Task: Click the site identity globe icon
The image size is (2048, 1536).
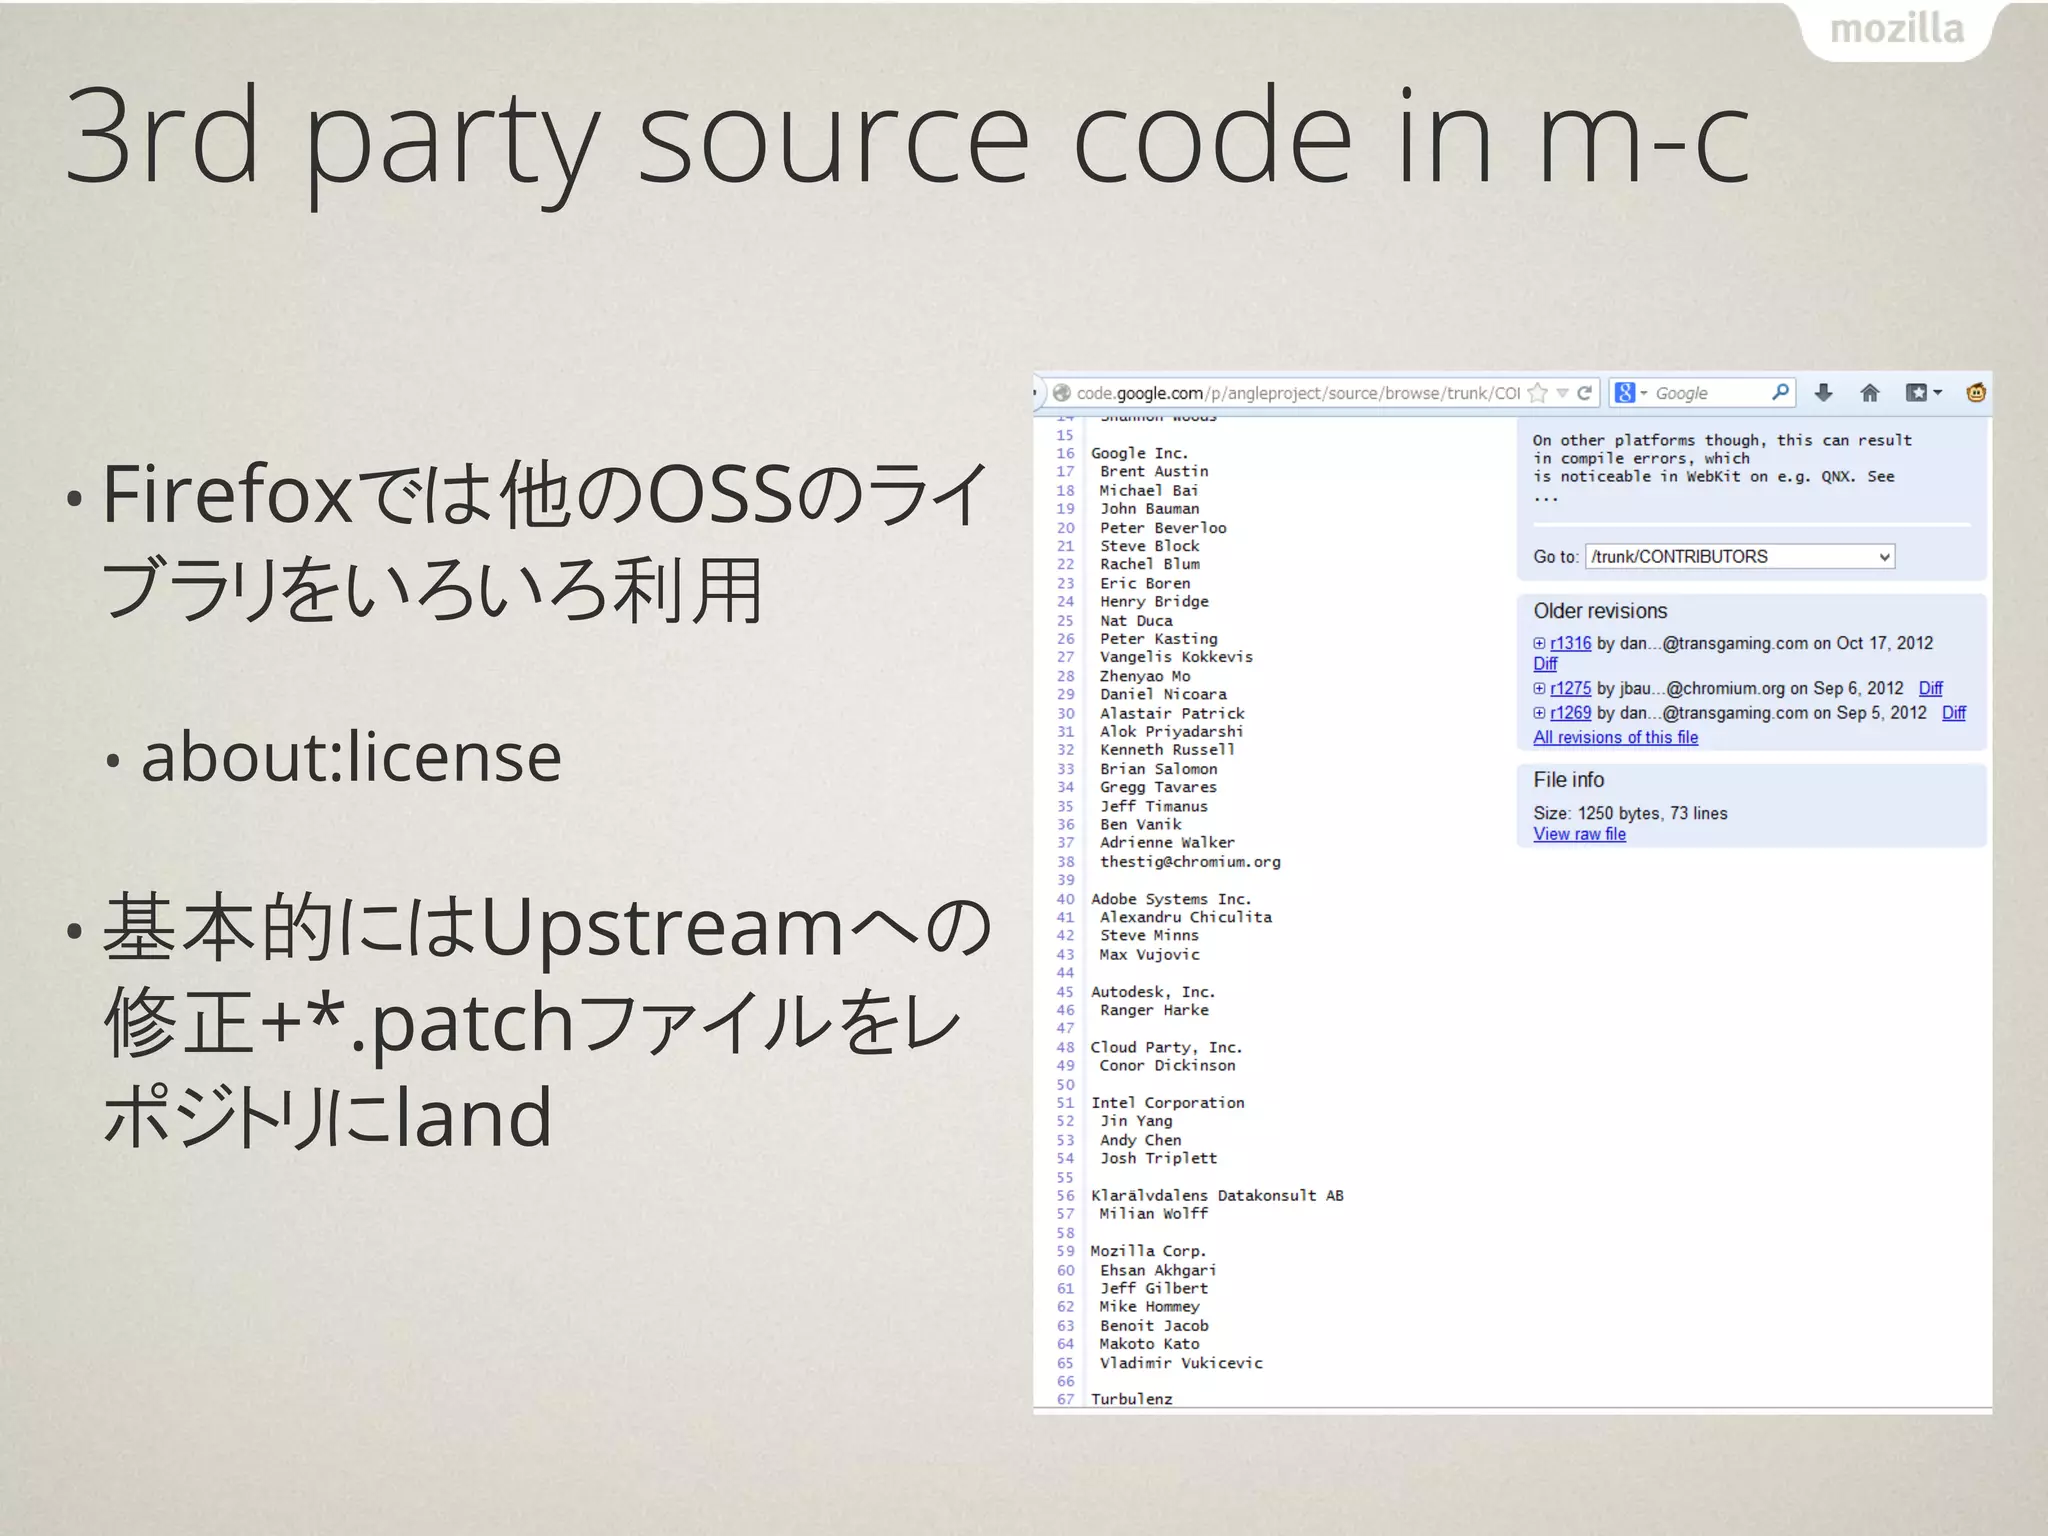Action: 1062,393
